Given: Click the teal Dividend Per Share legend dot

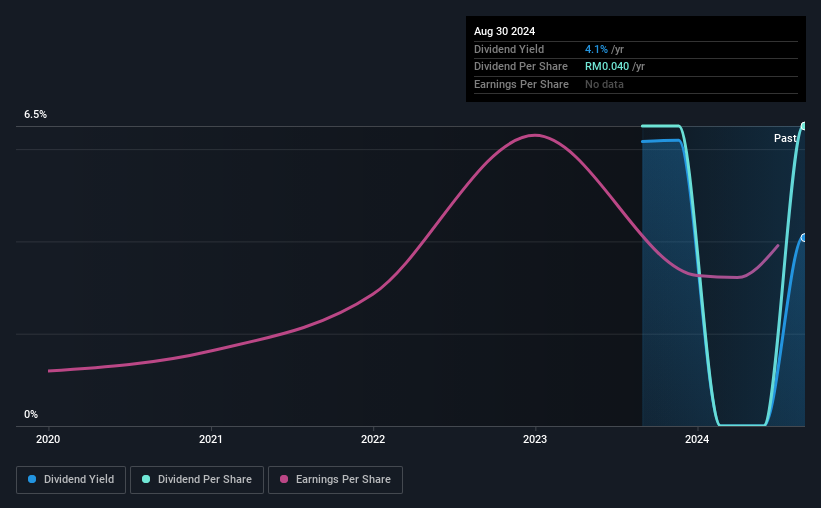Looking at the screenshot, I should coord(146,479).
